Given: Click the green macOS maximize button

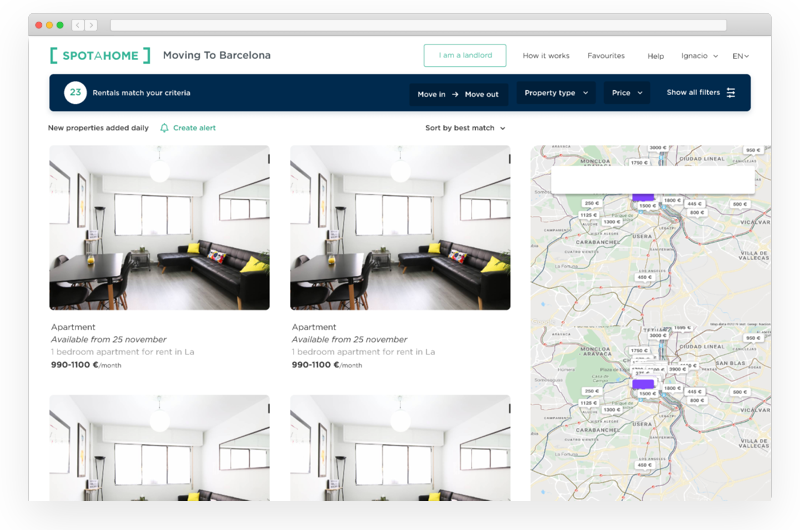Looking at the screenshot, I should (x=60, y=25).
